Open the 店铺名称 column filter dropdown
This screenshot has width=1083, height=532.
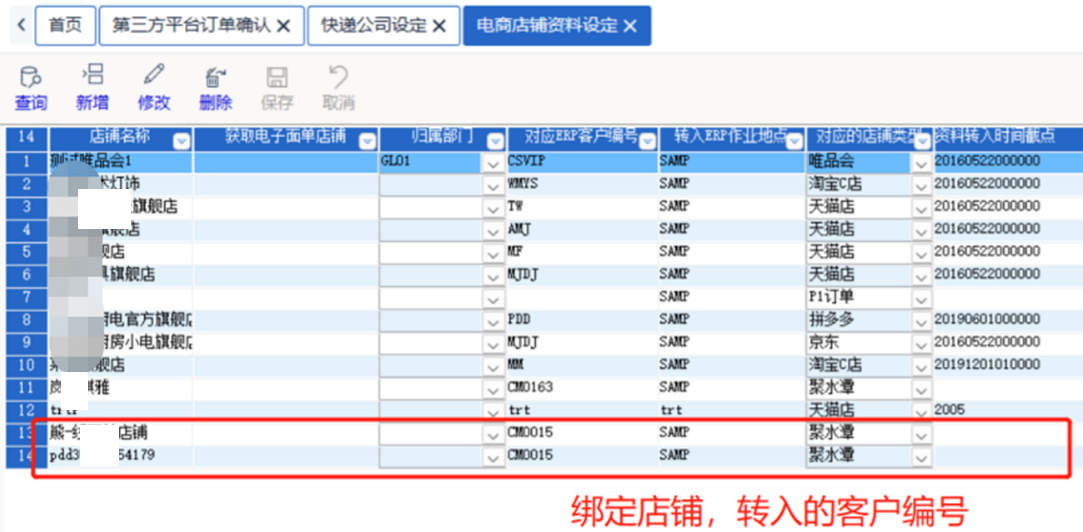(182, 139)
